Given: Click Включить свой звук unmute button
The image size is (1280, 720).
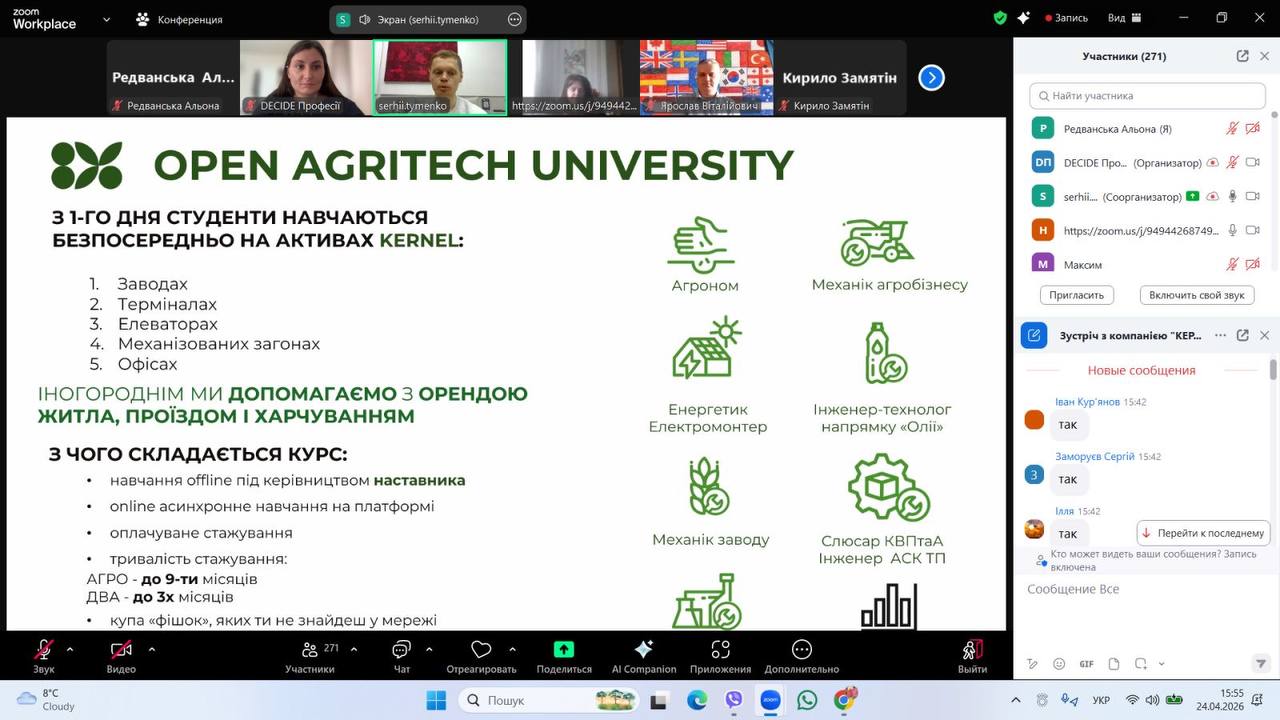Looking at the screenshot, I should (x=1197, y=295).
